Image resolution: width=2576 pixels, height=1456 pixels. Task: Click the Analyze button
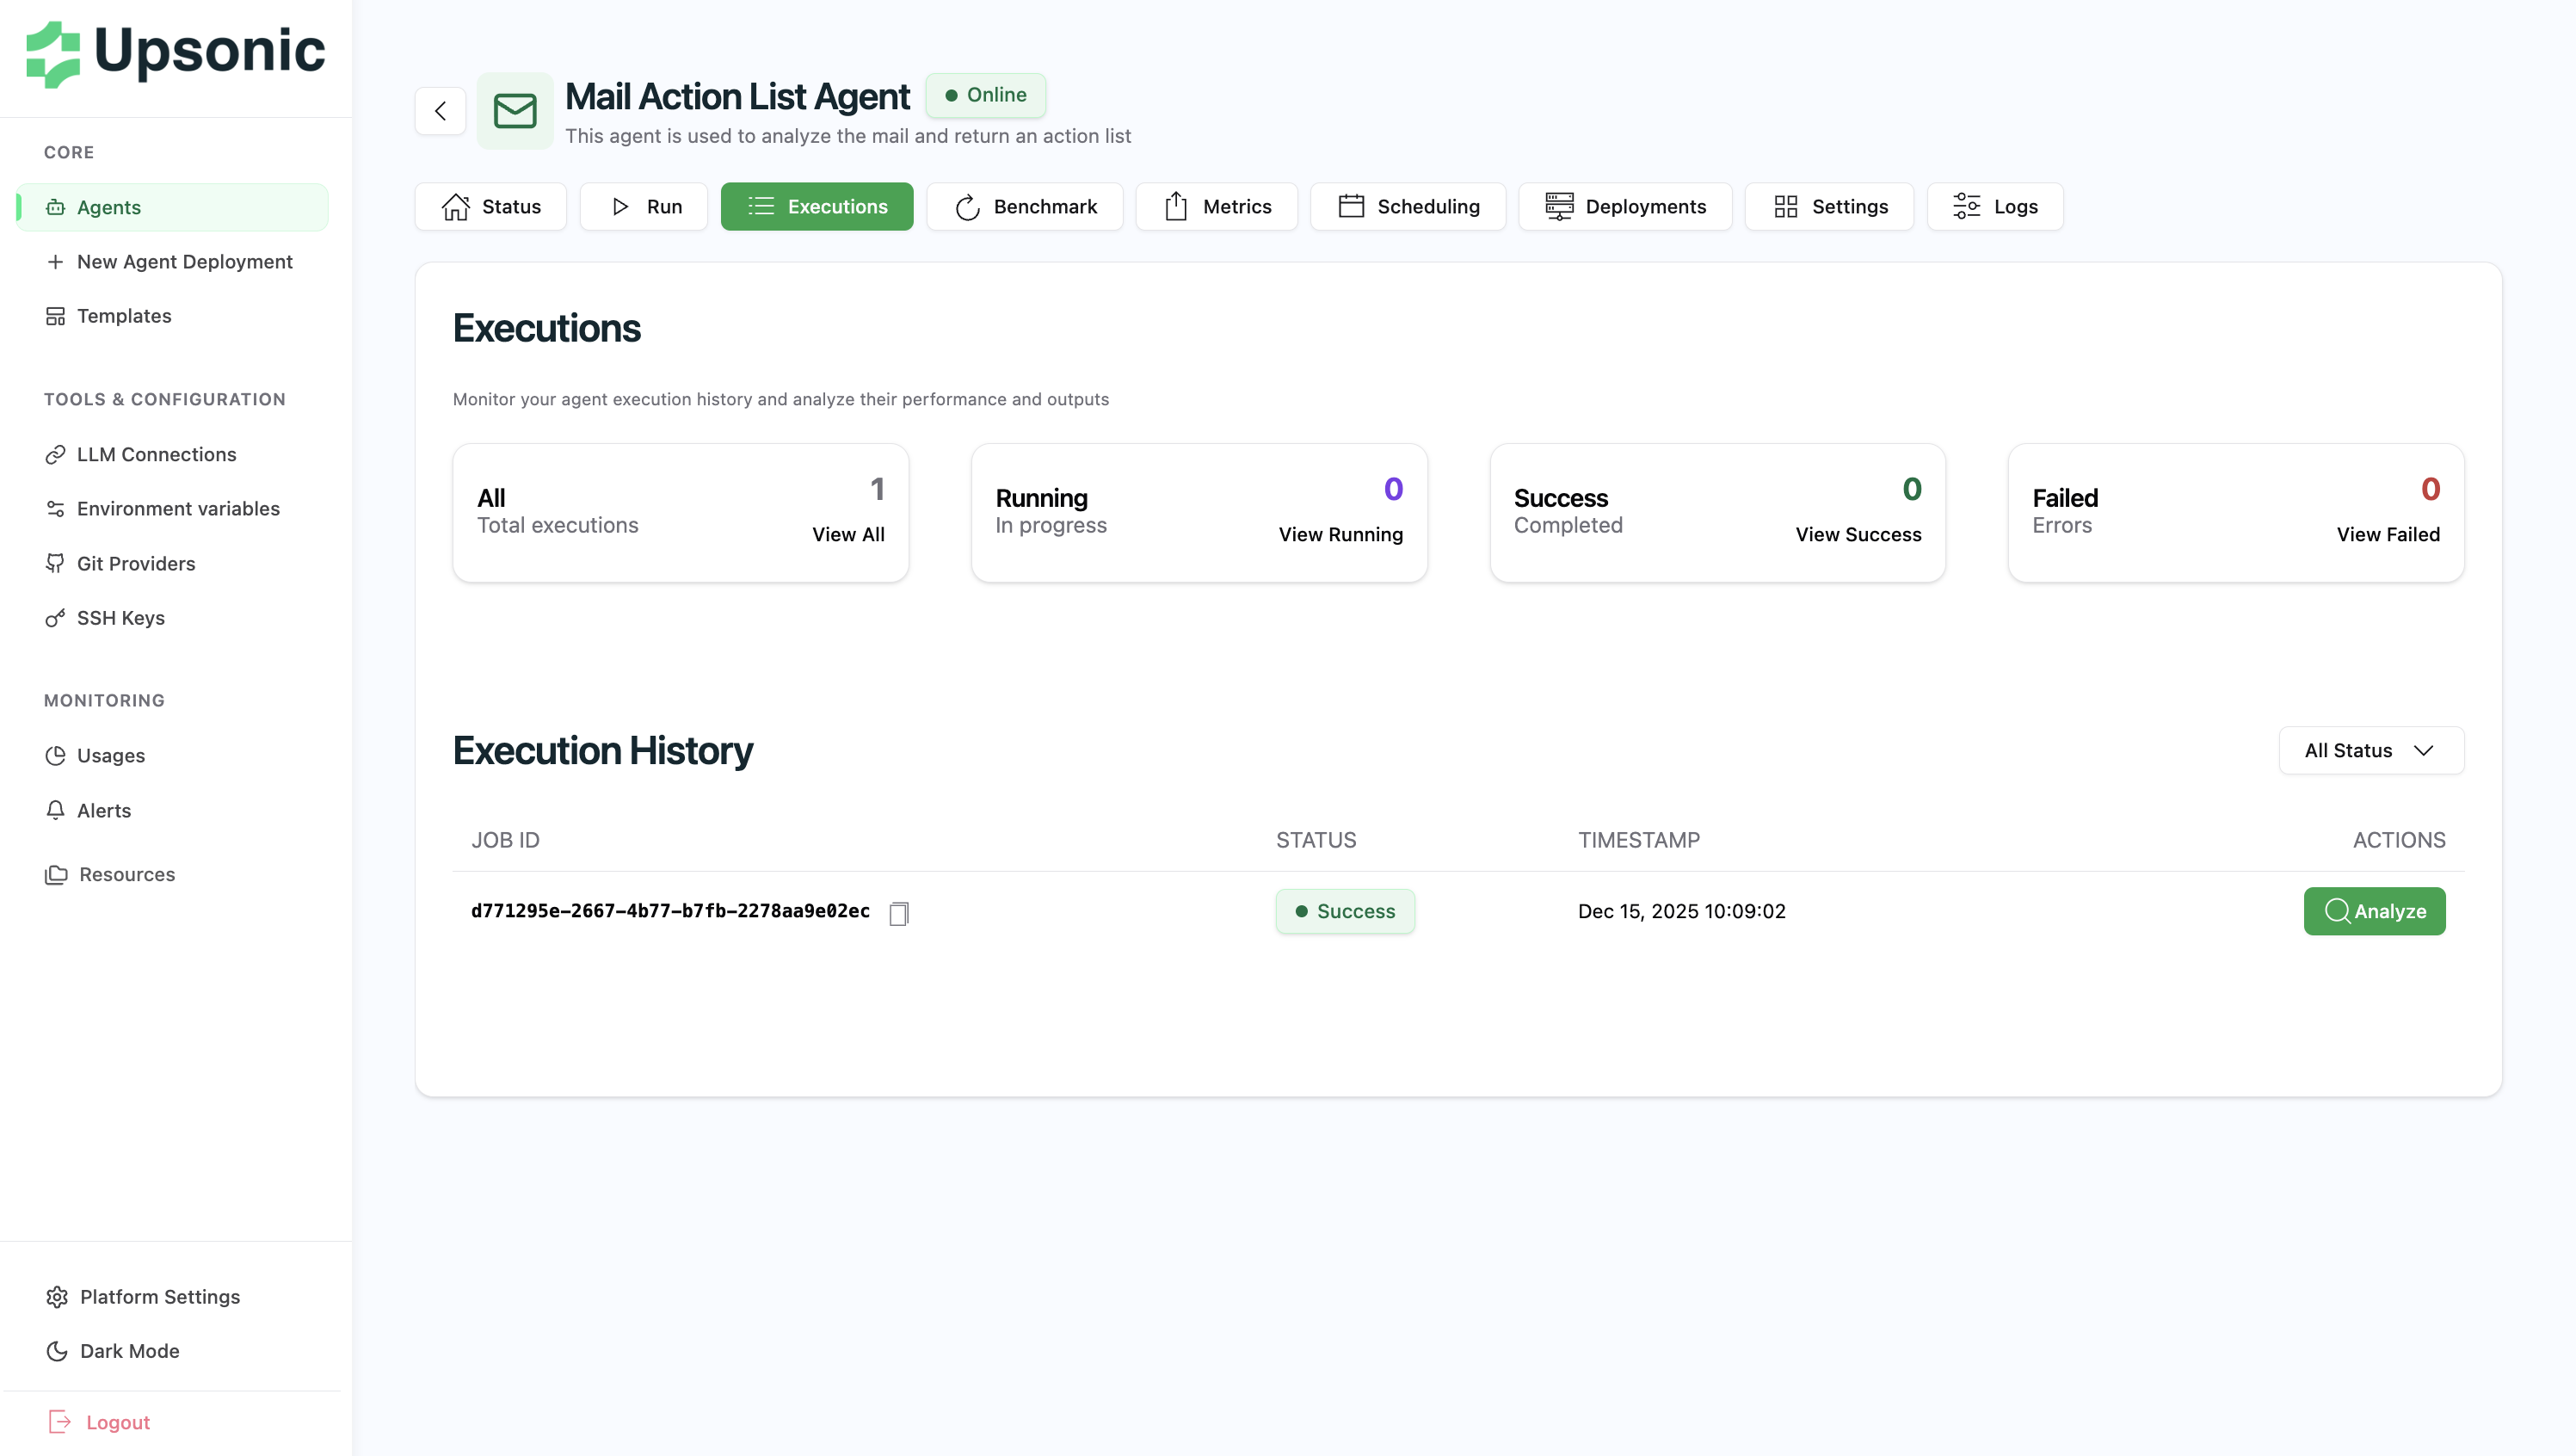(x=2373, y=911)
